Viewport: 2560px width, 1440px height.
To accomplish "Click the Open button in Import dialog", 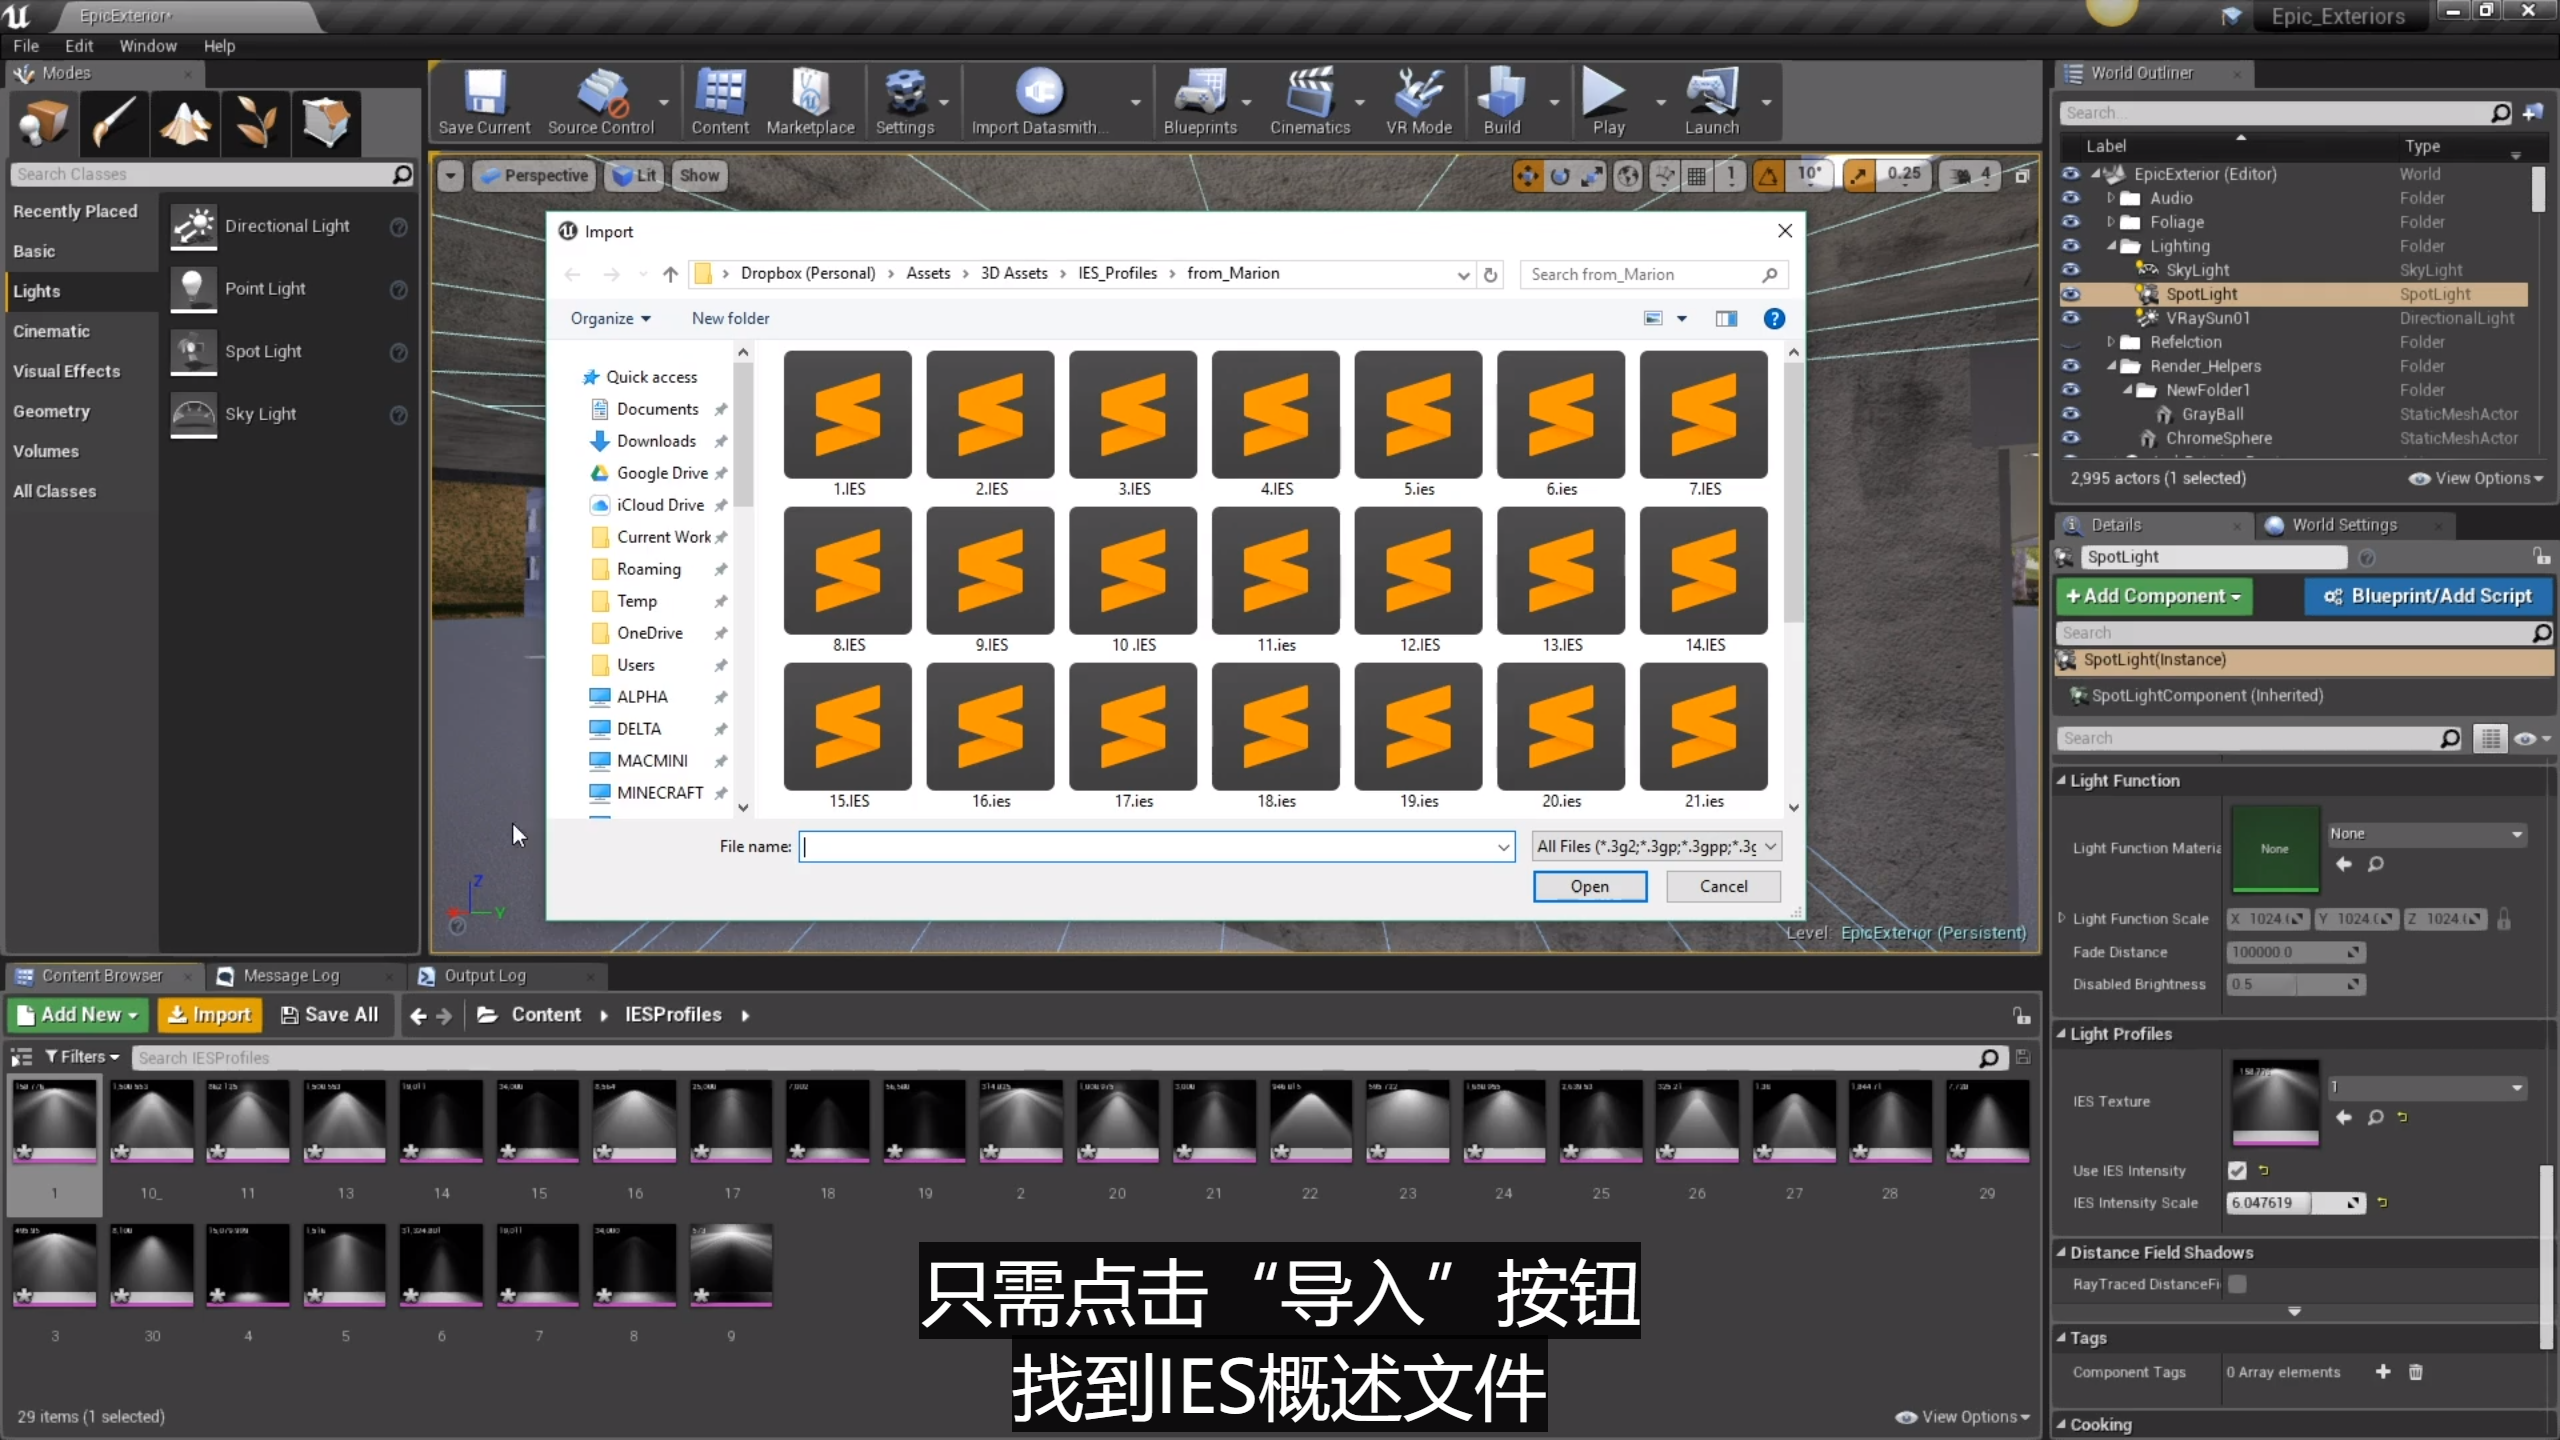I will pos(1589,886).
